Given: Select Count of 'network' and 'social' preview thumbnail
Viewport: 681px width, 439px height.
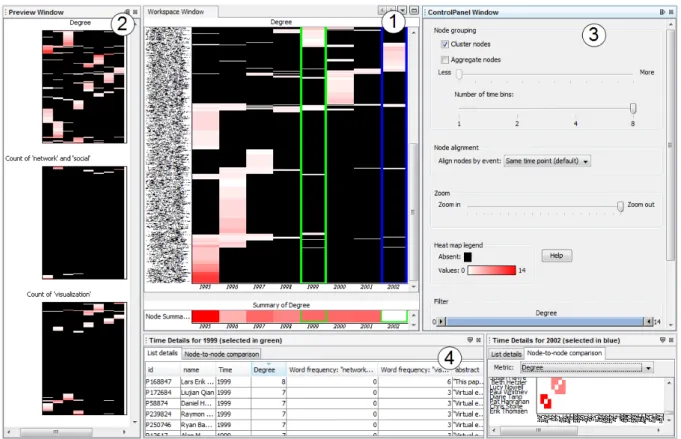Looking at the screenshot, I should pos(84,222).
